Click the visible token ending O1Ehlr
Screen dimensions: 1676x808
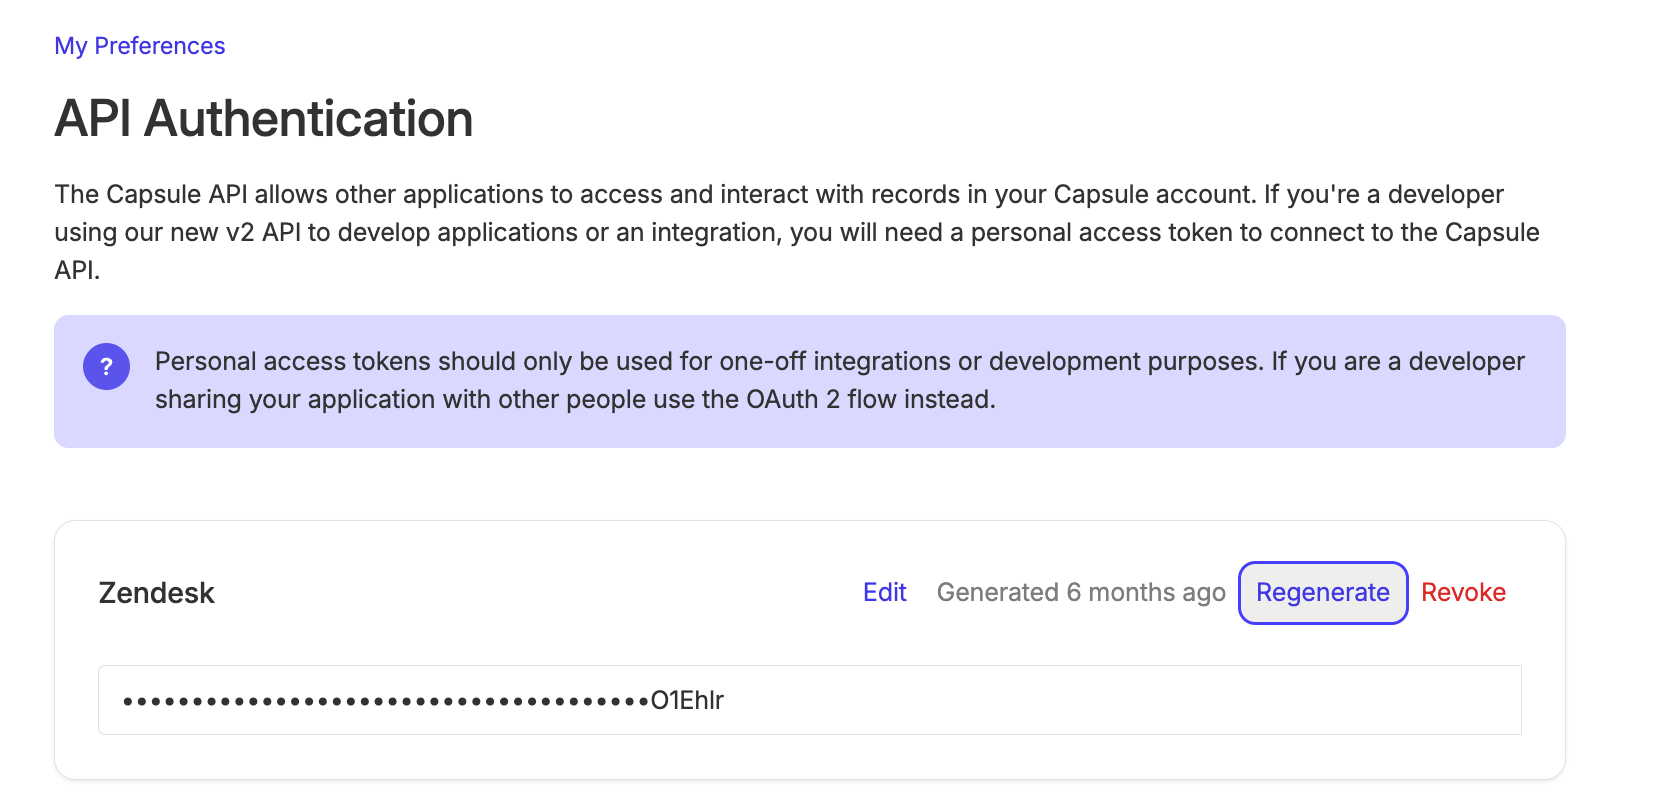coord(687,700)
